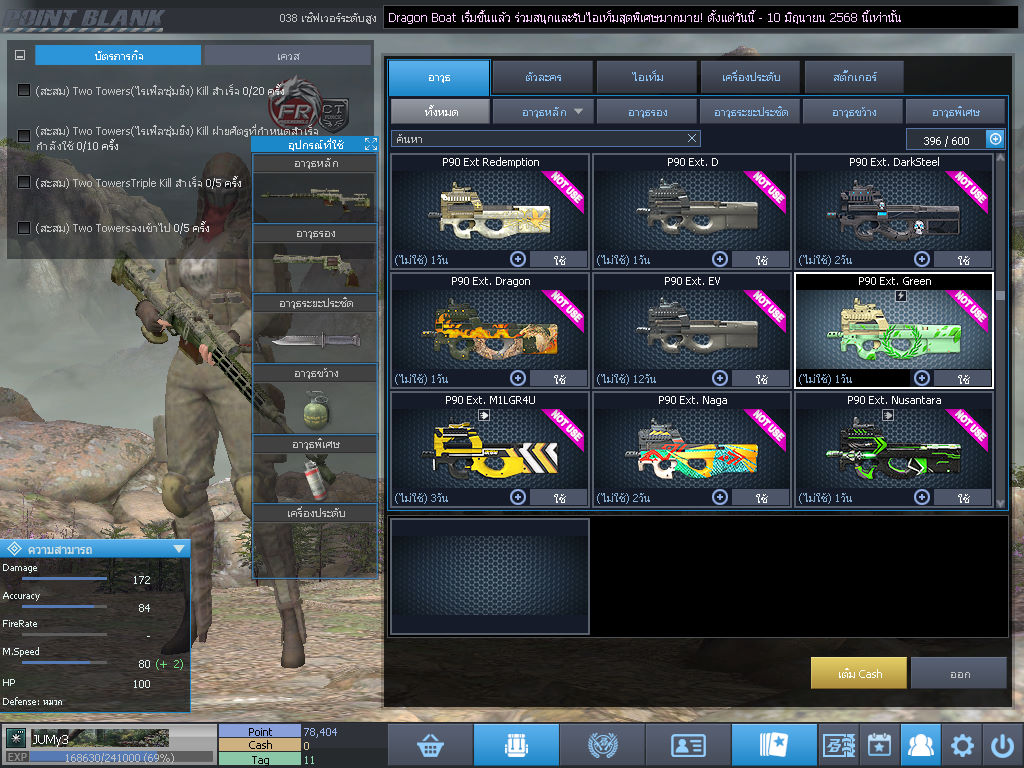Select the บัตรภารกิจ tab

coord(118,56)
